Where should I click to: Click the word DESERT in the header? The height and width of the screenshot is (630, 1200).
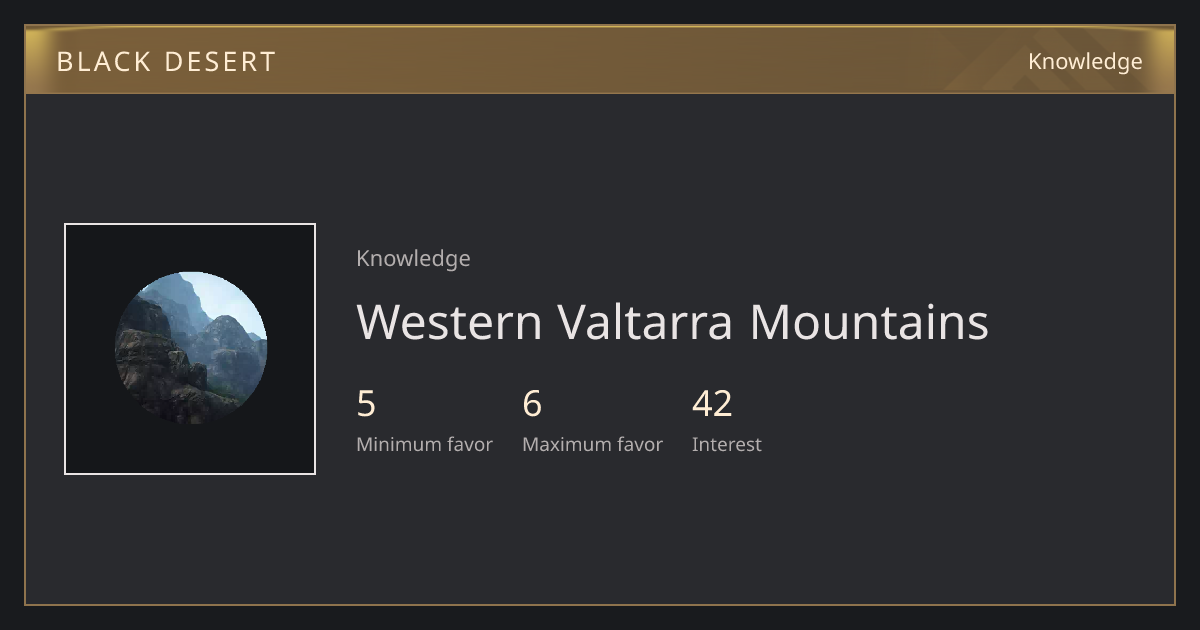click(220, 62)
